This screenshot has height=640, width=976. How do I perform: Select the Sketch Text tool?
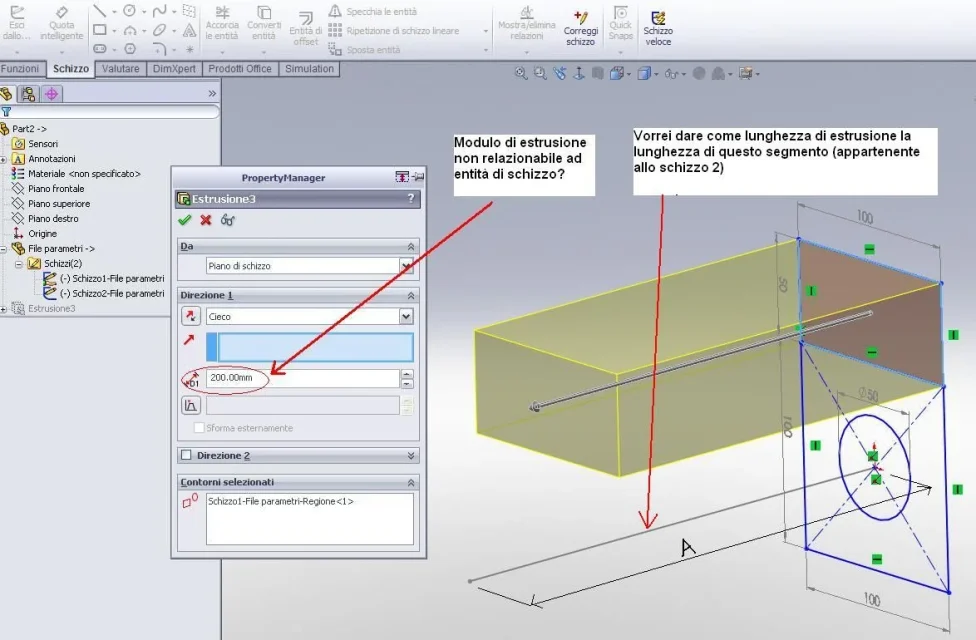coord(190,30)
